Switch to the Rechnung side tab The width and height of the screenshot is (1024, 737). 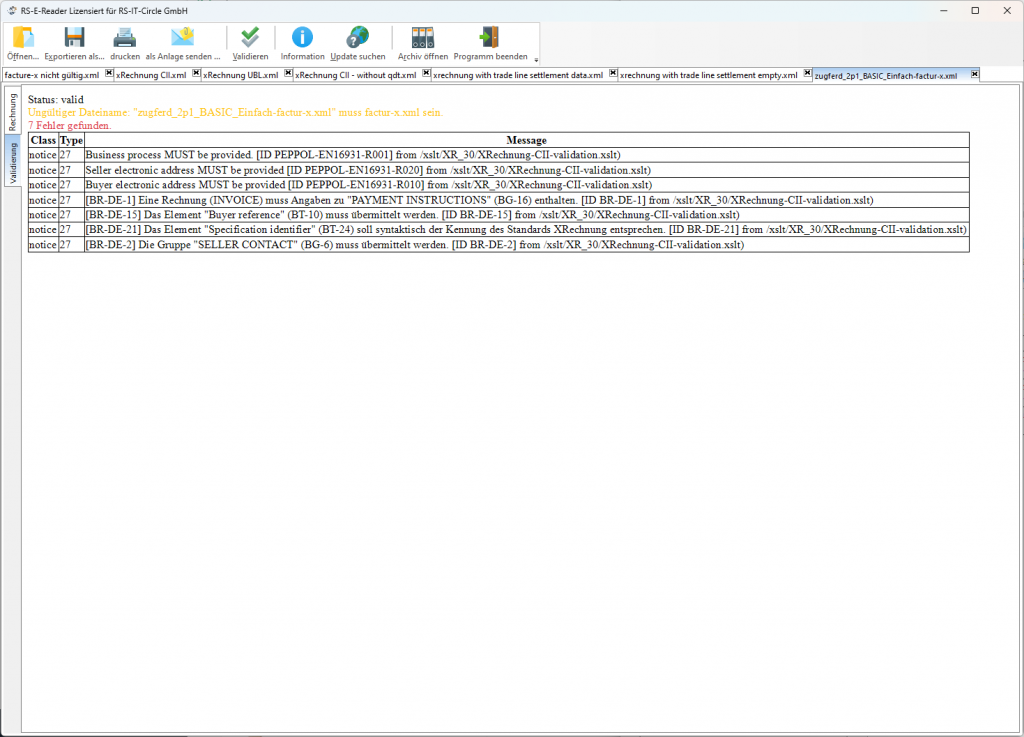coord(13,111)
